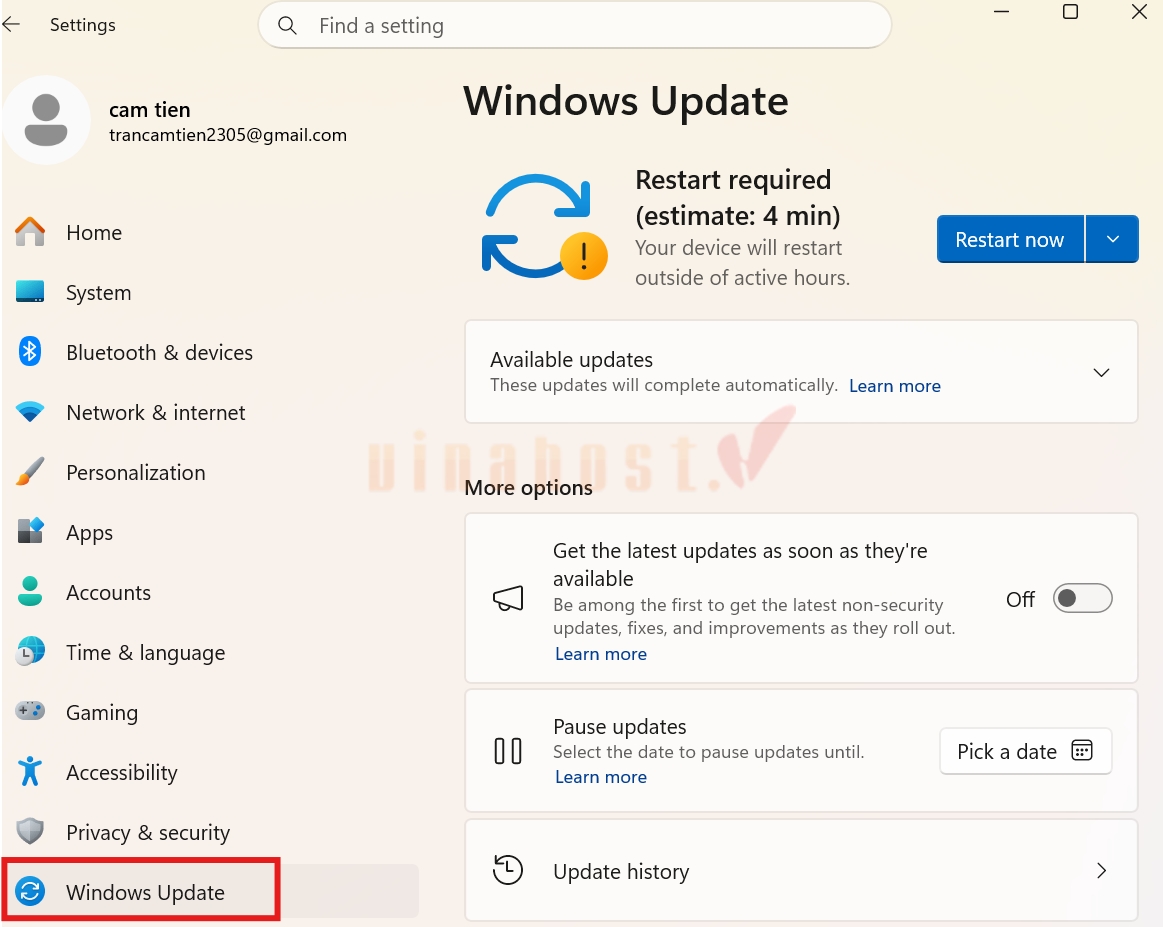The image size is (1163, 927).
Task: Select Bluetooth & devices menu item
Action: coord(159,353)
